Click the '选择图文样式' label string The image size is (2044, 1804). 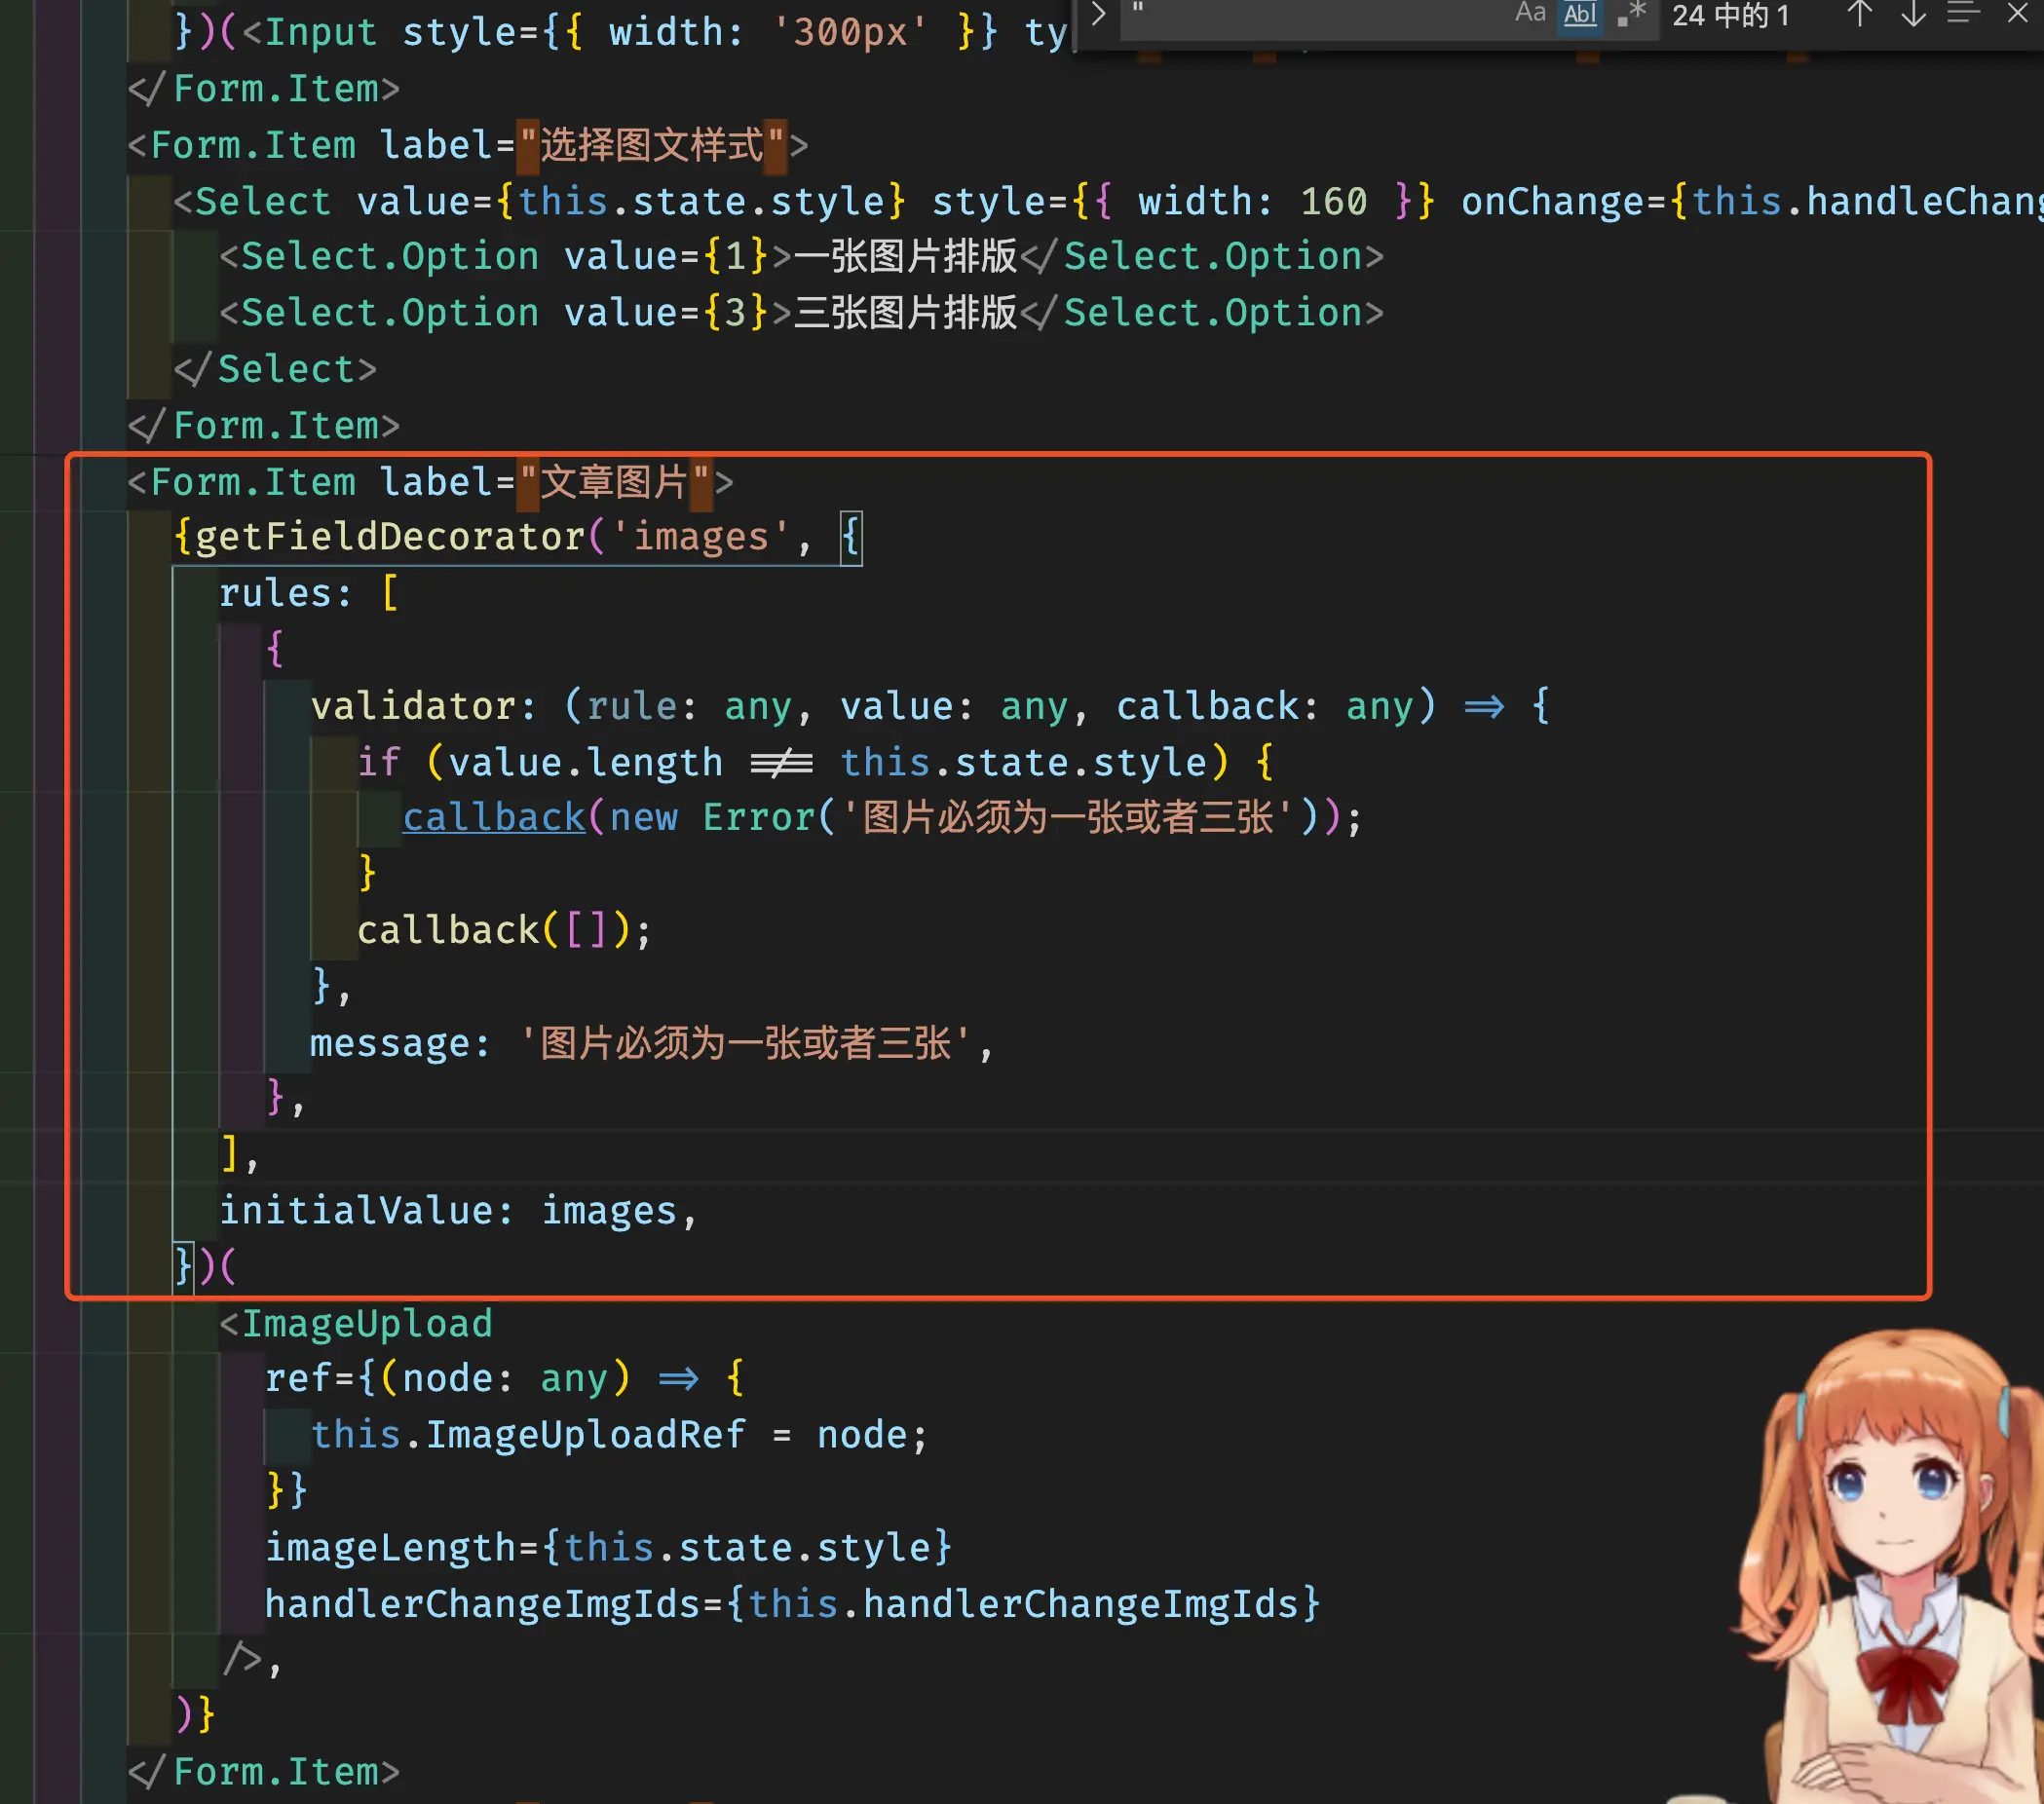[651, 145]
